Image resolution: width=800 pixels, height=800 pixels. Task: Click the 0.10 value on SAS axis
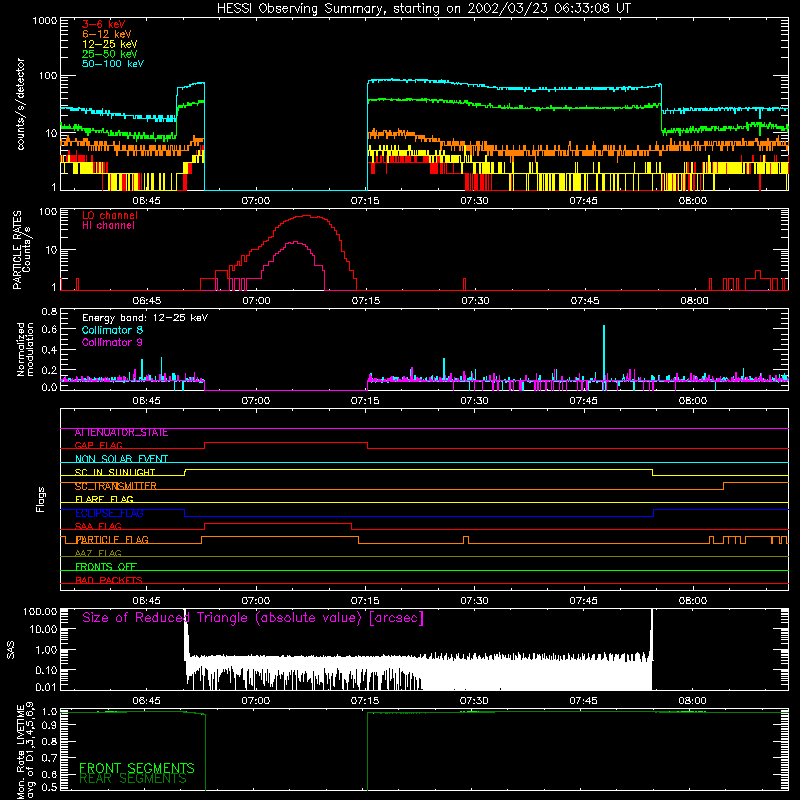point(46,670)
